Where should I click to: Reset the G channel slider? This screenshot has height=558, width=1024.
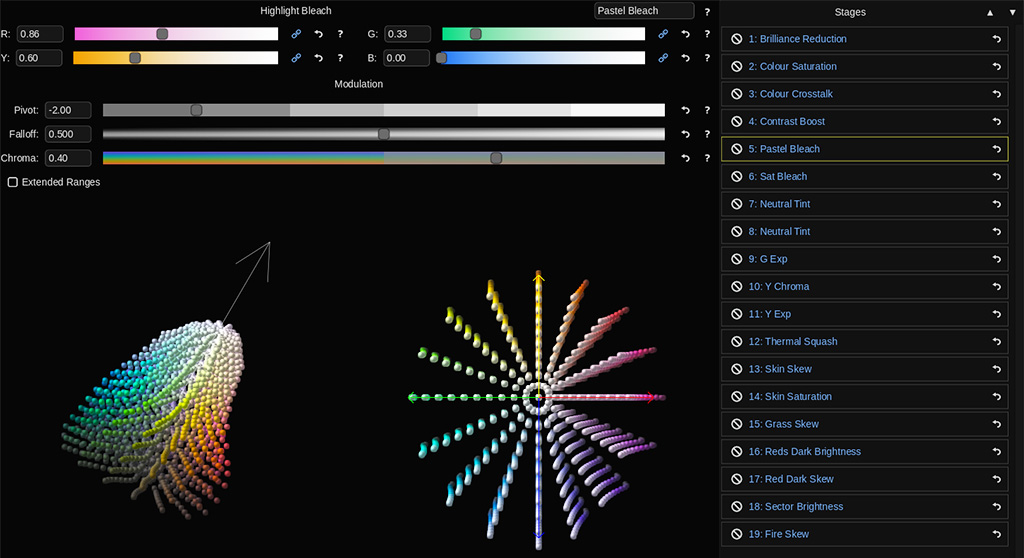pyautogui.click(x=685, y=34)
